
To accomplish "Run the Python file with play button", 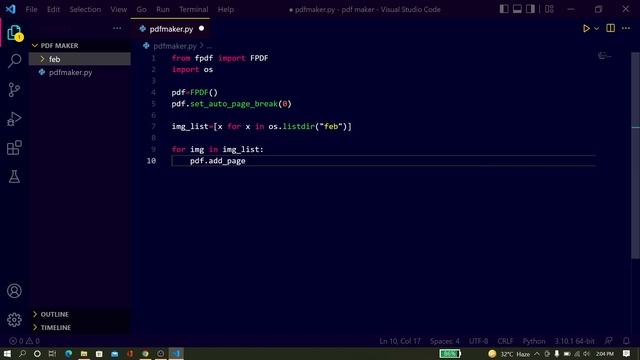I will (586, 29).
